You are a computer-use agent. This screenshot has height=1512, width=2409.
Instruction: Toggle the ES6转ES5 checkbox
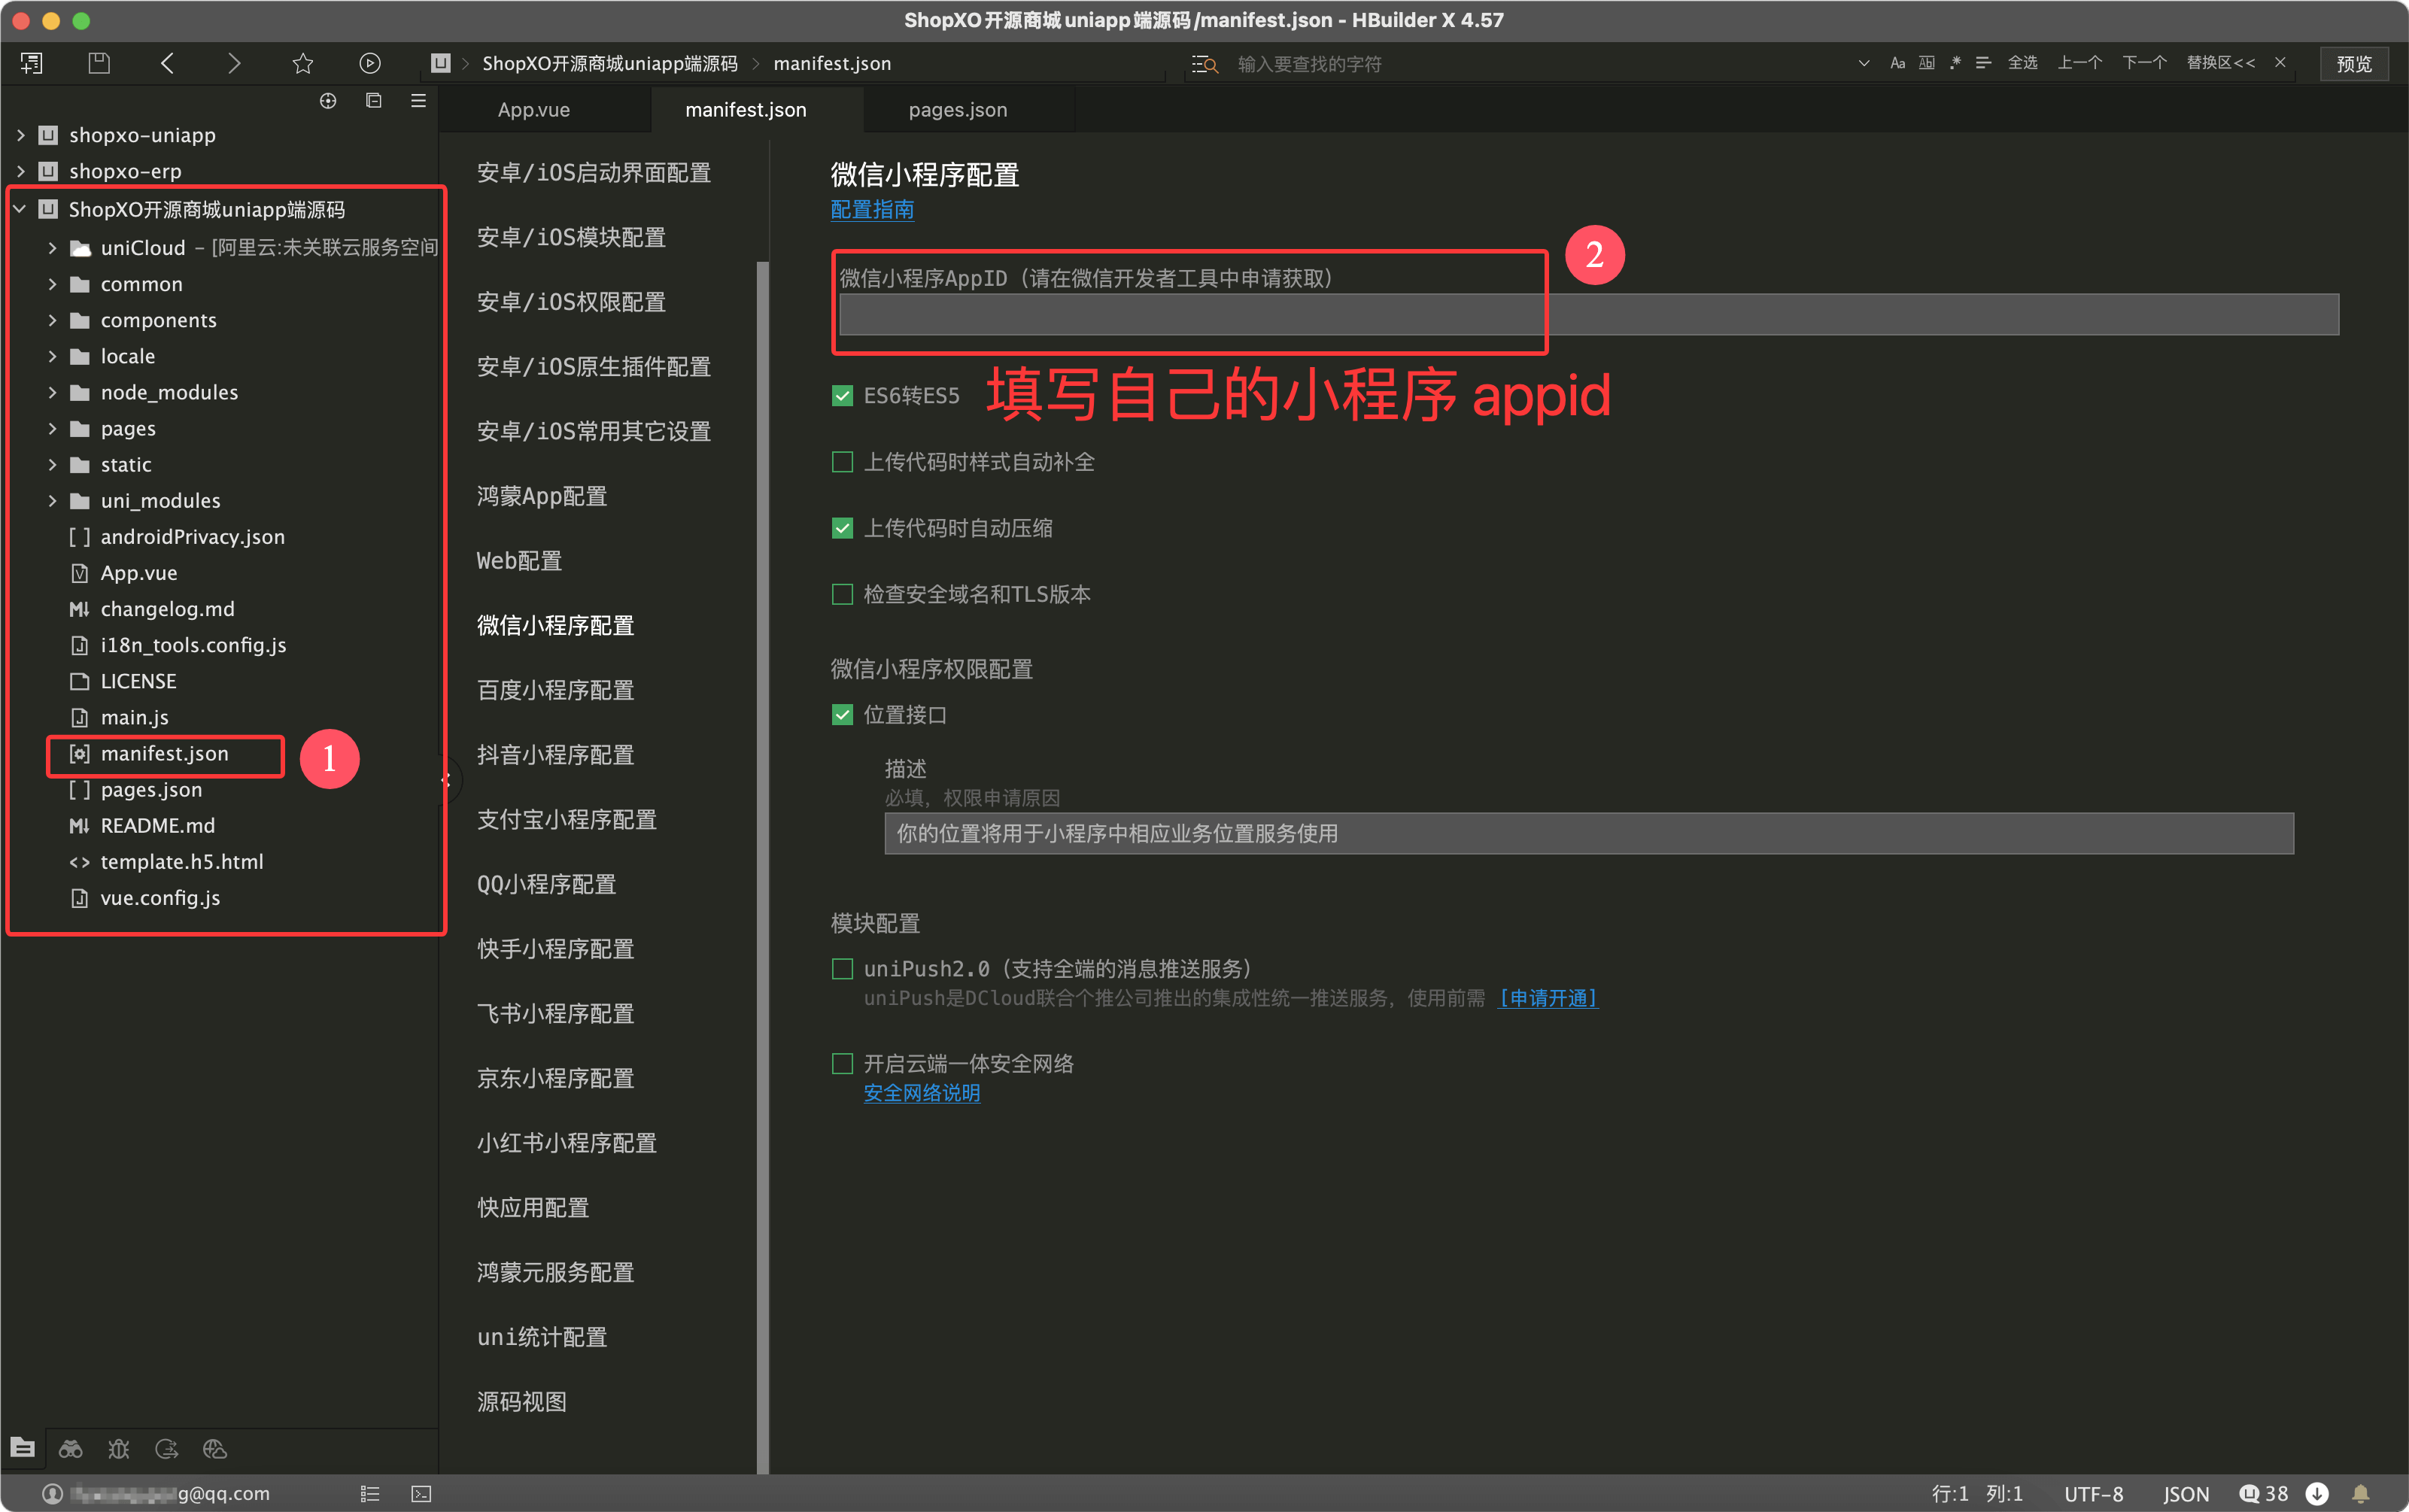click(842, 396)
